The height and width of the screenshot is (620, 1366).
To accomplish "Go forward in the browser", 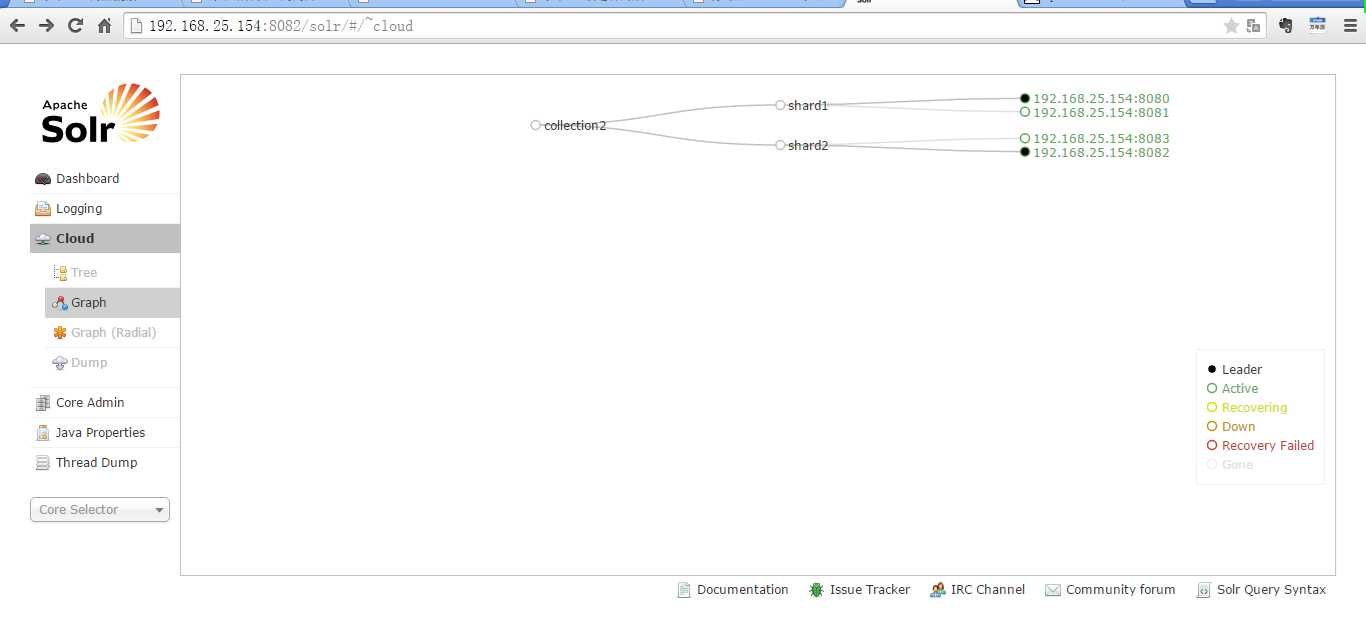I will [x=46, y=26].
